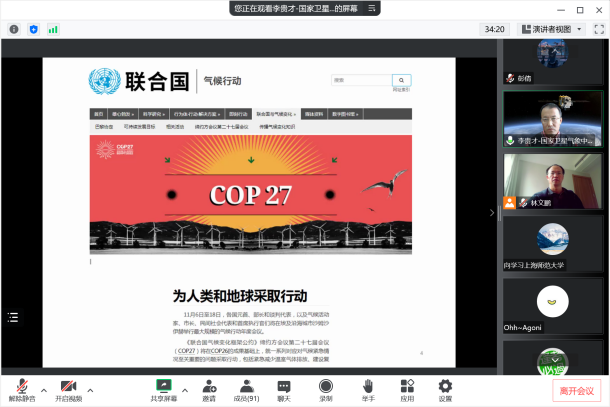Click the down chevron on bottom participant tile

(x=555, y=360)
